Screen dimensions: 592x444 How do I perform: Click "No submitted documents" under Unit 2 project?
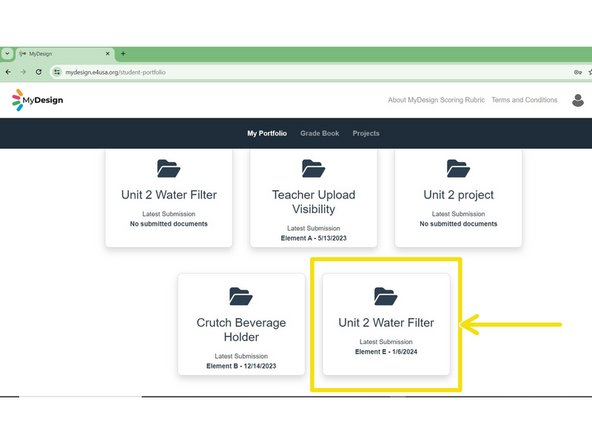pos(458,224)
